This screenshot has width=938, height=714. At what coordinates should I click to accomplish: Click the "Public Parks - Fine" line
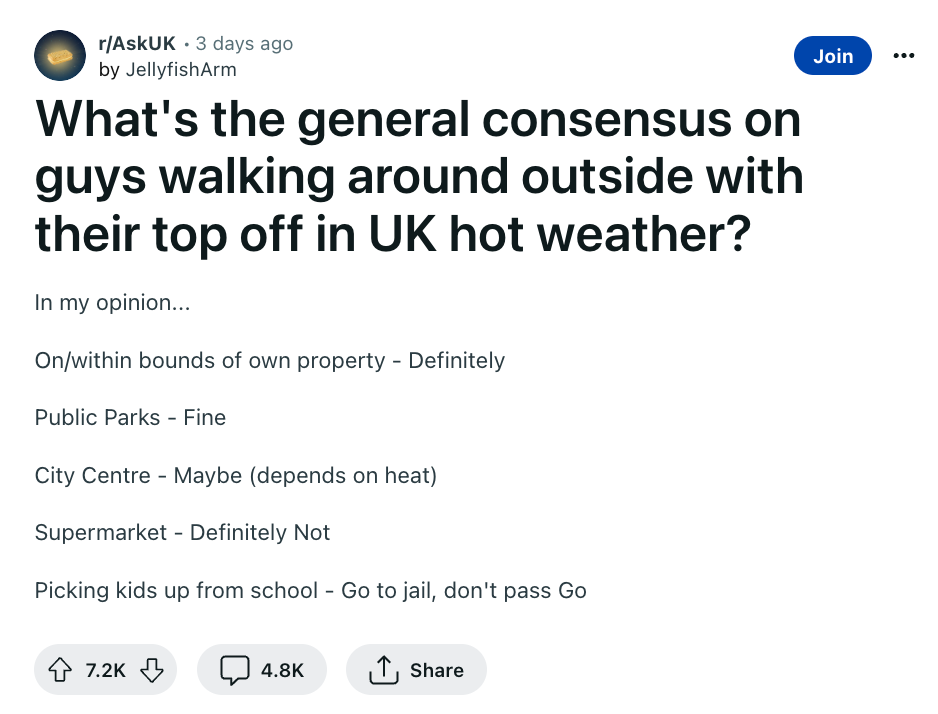[130, 417]
